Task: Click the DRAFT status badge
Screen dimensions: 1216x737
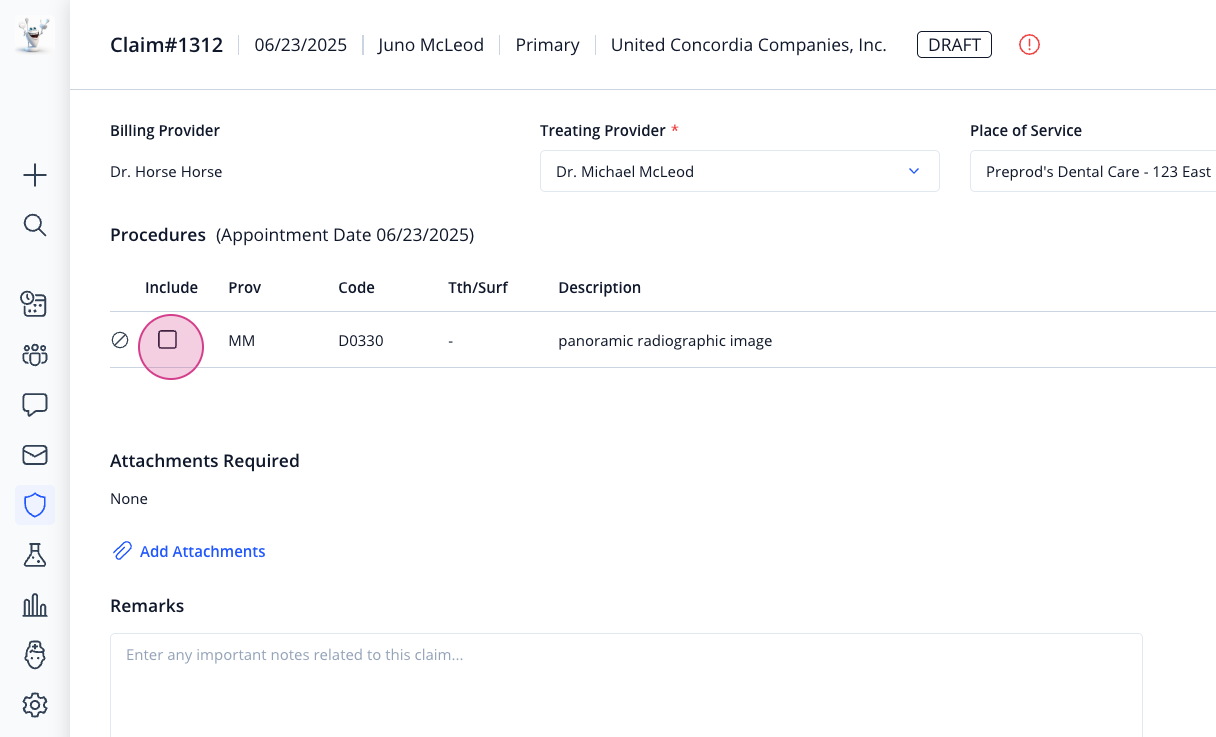Action: pos(954,45)
